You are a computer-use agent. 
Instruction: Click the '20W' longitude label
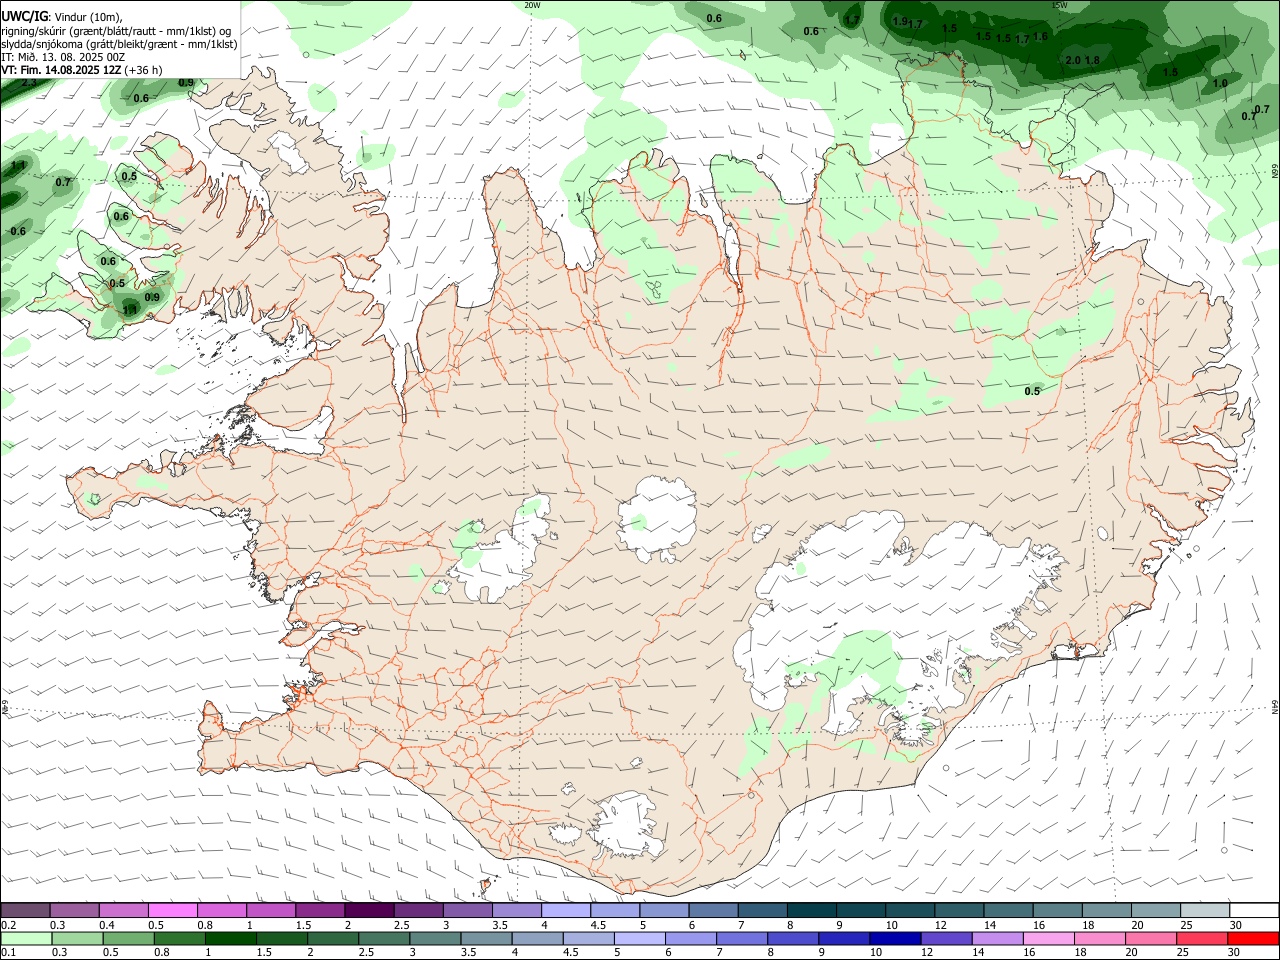pyautogui.click(x=532, y=5)
